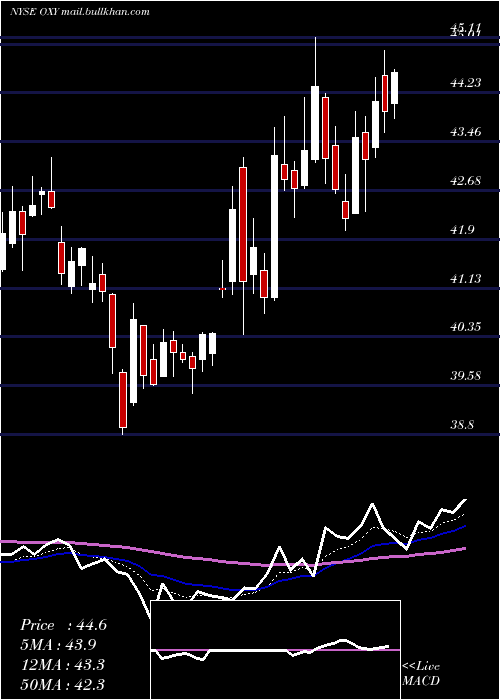Select the 43.46 price axis label
This screenshot has width=500, height=700.
[466, 132]
